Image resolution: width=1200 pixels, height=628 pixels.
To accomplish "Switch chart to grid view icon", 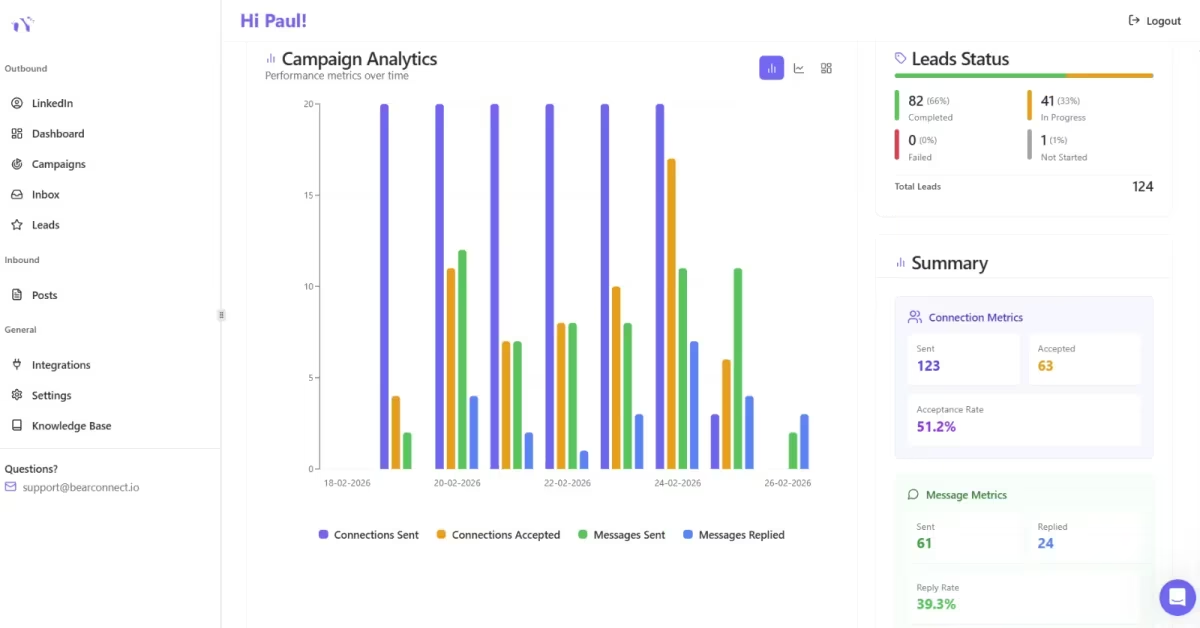I will (826, 68).
